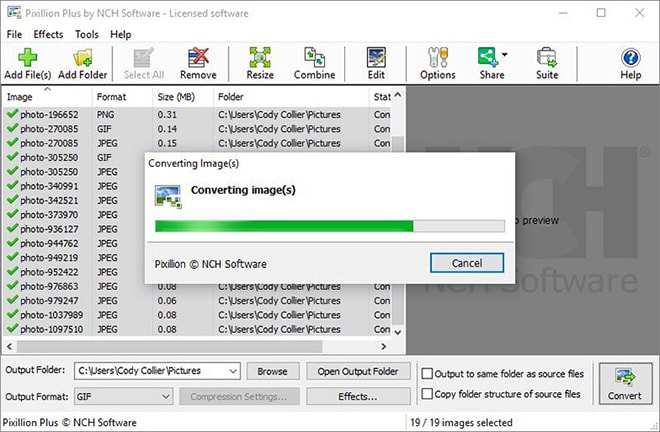Select the photo-340991 row

(74, 186)
